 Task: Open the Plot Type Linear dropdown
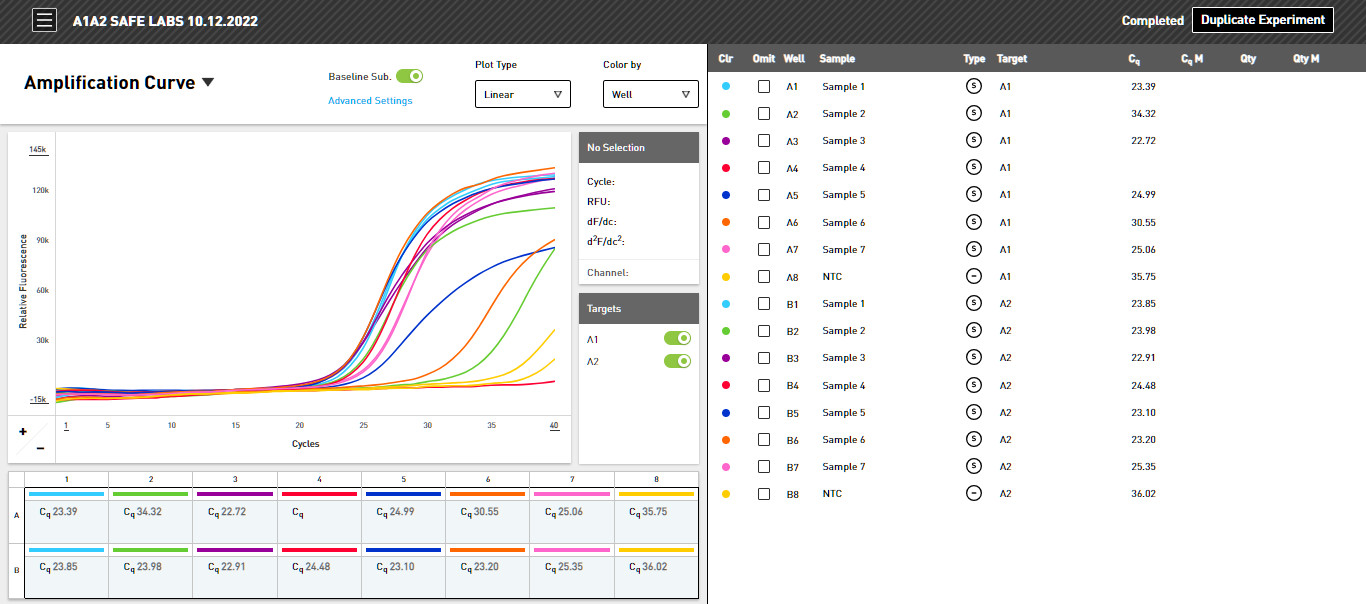pos(523,94)
